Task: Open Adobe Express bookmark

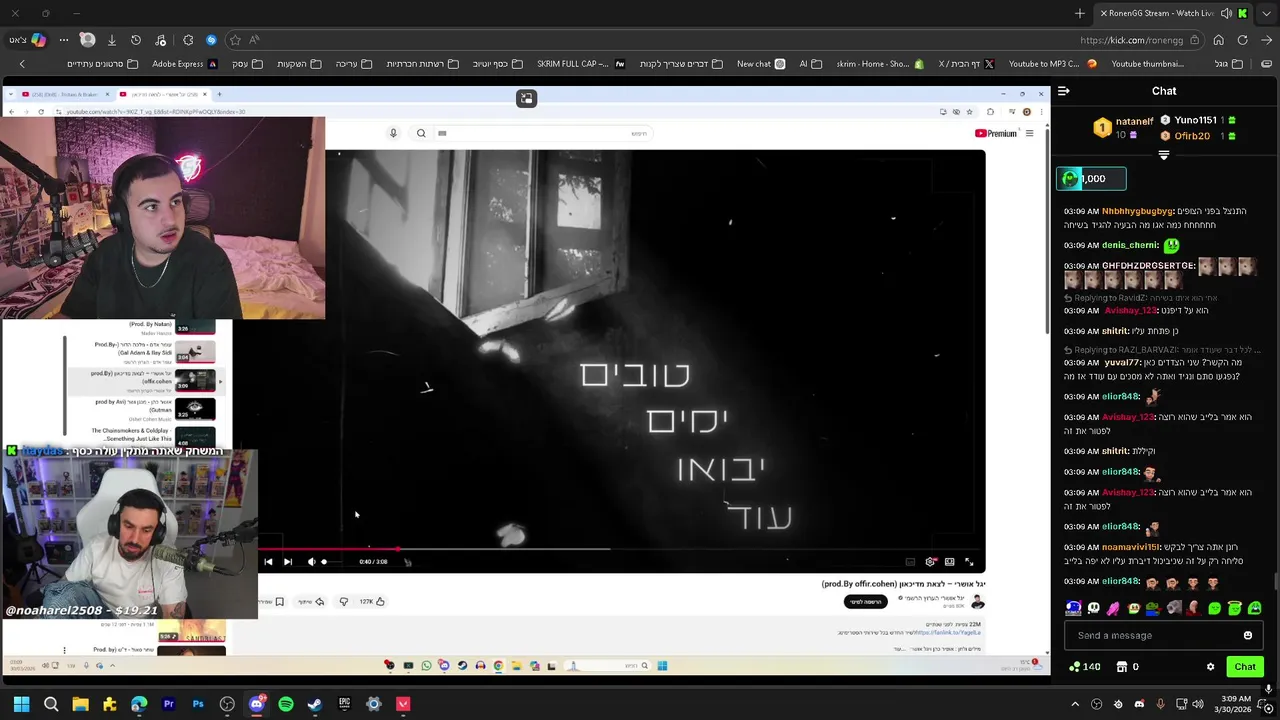Action: [x=185, y=64]
